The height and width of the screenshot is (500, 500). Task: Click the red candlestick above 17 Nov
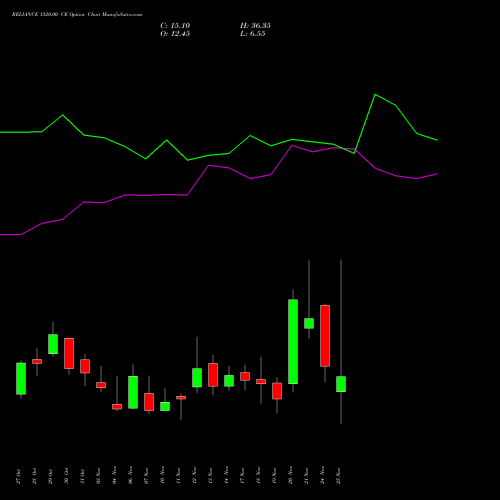245,376
